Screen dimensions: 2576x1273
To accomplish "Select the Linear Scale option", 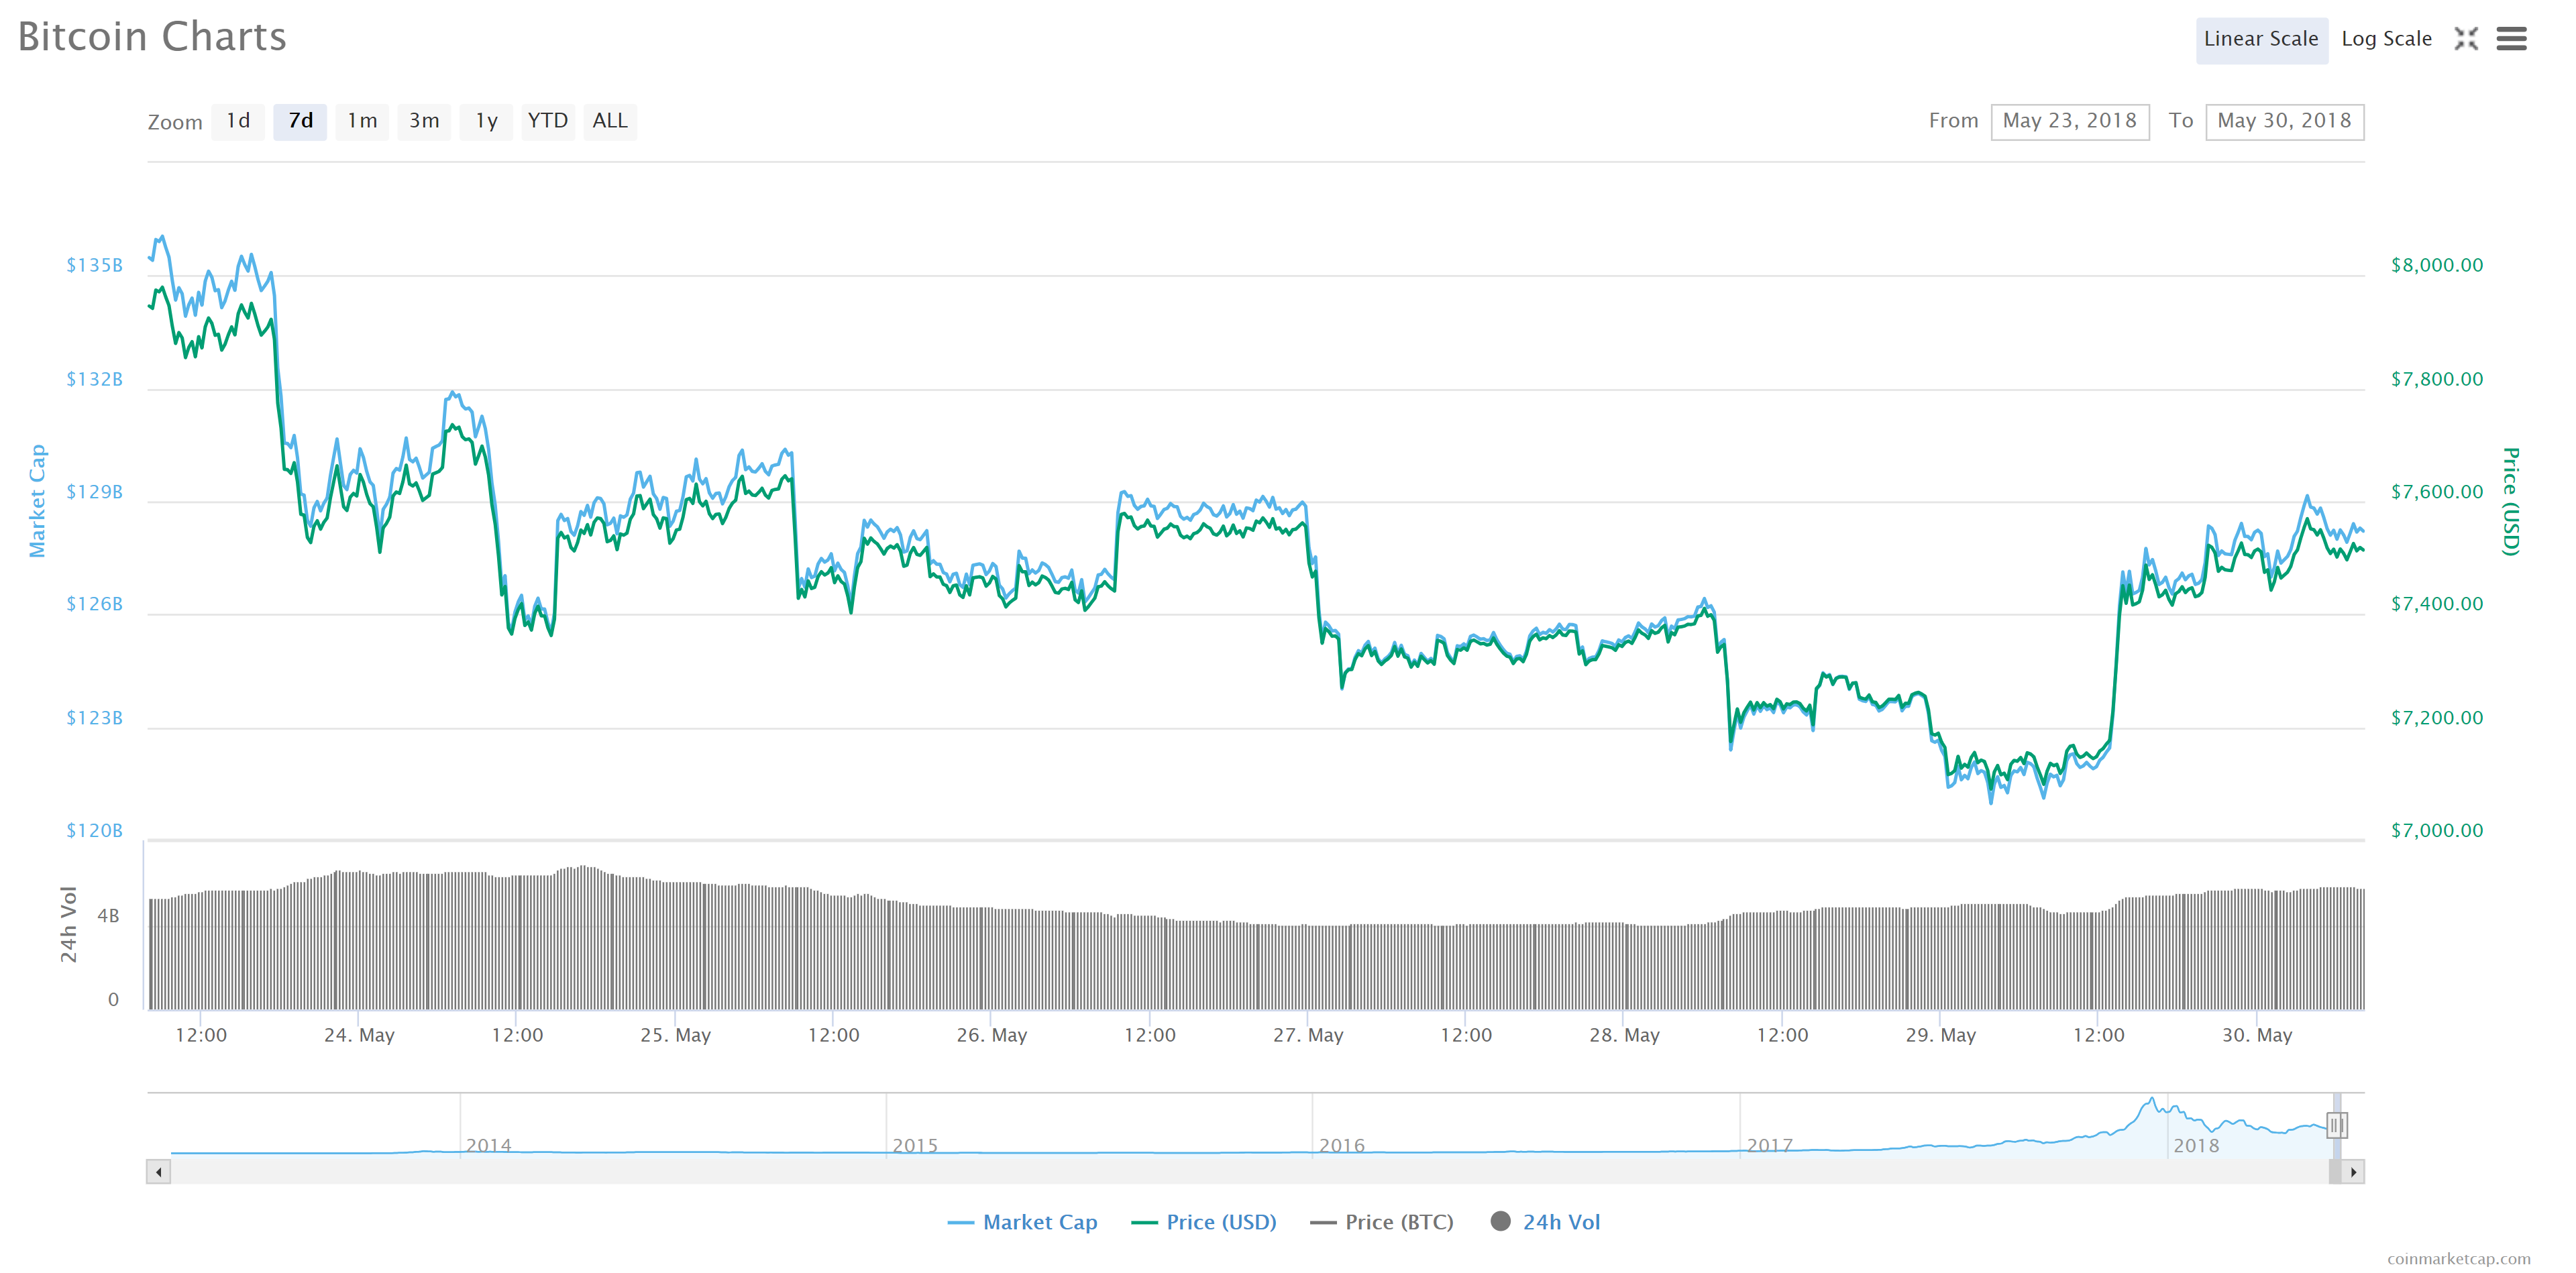I will [x=2261, y=40].
